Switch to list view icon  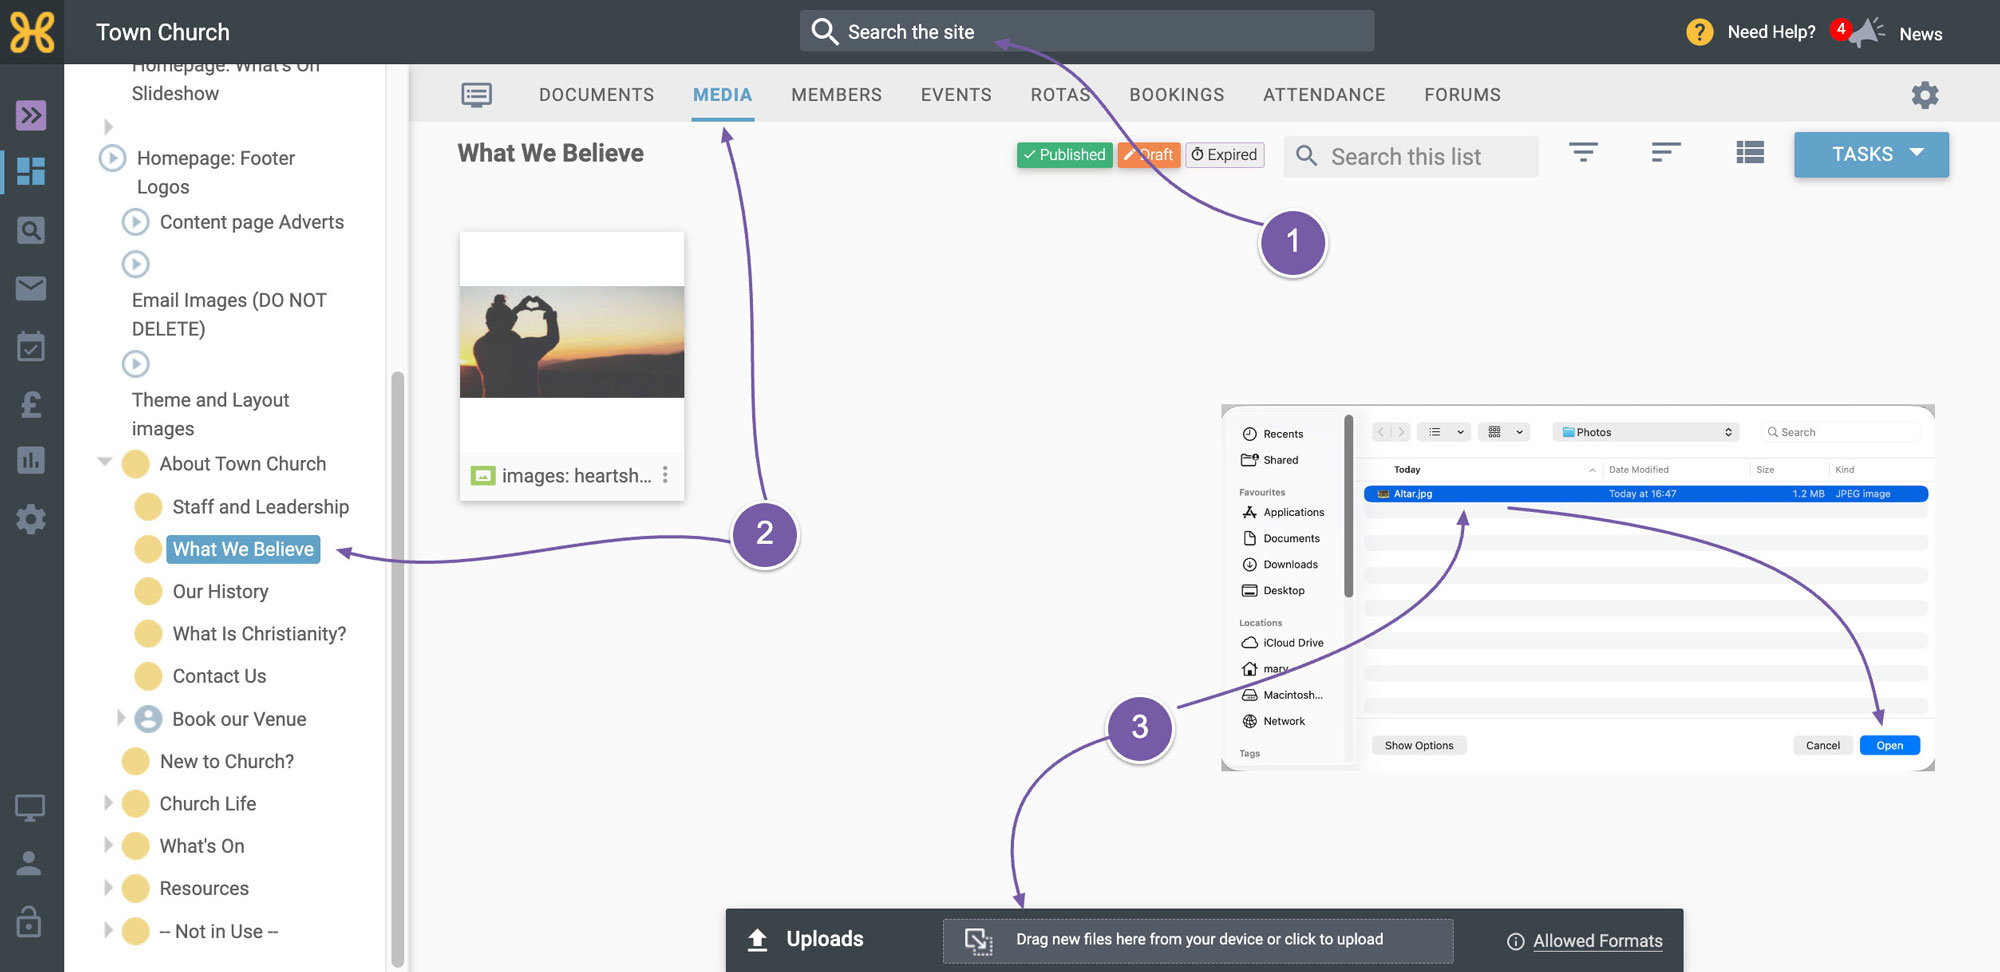click(1750, 153)
